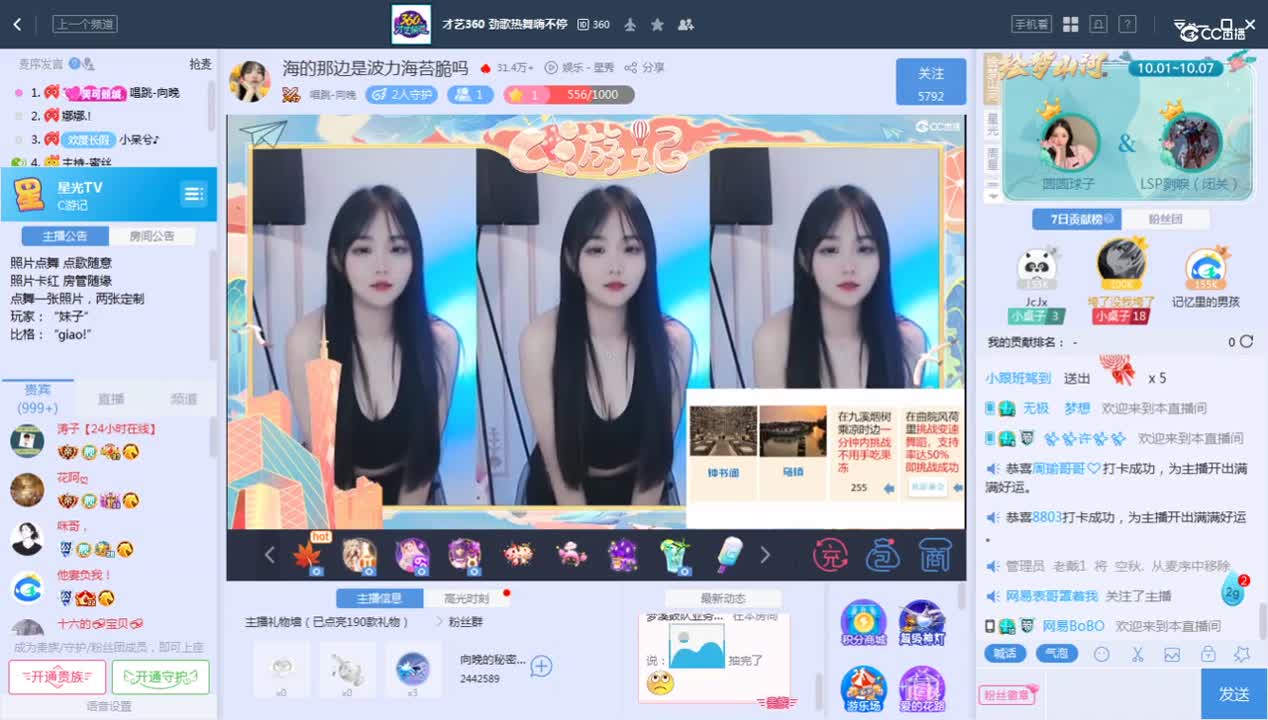Open the previous channel (上一个频道)
Viewport: 1268px width, 720px height.
tap(85, 24)
